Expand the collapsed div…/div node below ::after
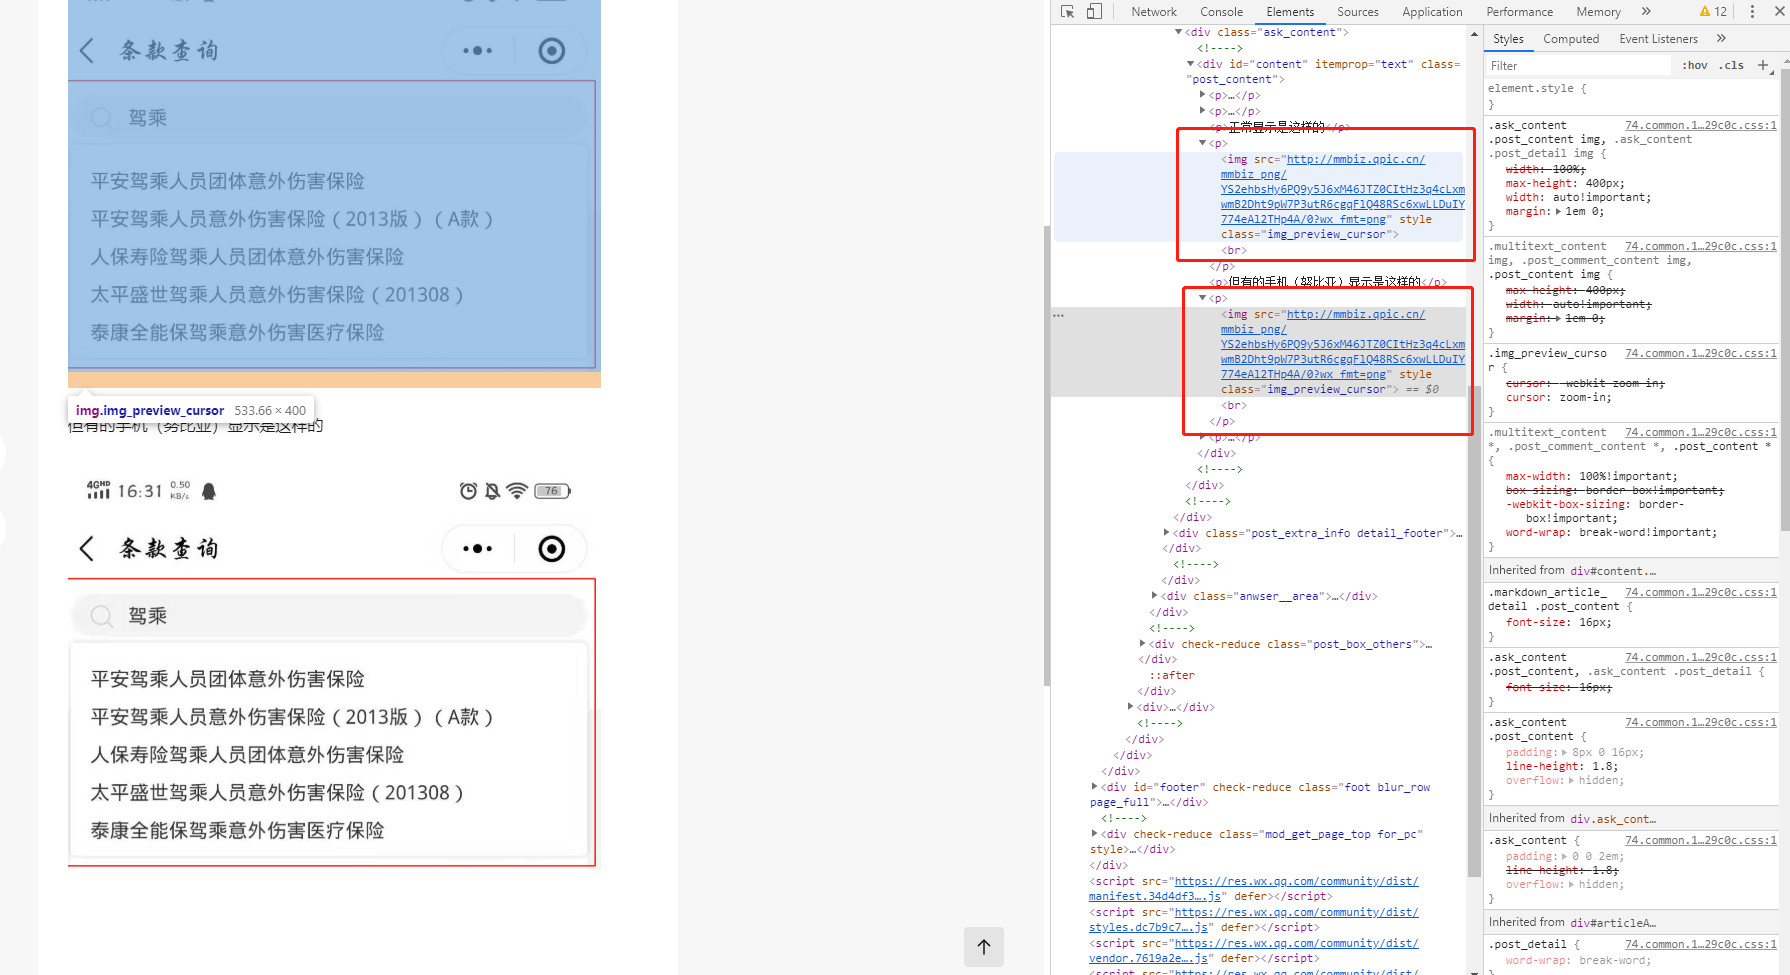1790x975 pixels. point(1130,707)
